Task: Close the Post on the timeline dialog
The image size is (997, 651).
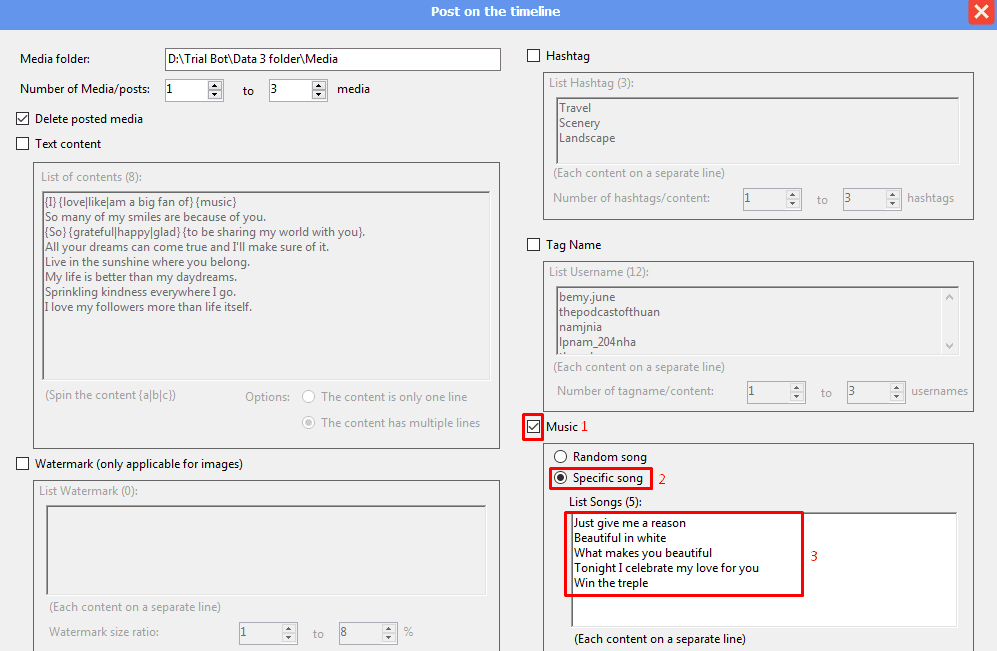Action: (980, 12)
